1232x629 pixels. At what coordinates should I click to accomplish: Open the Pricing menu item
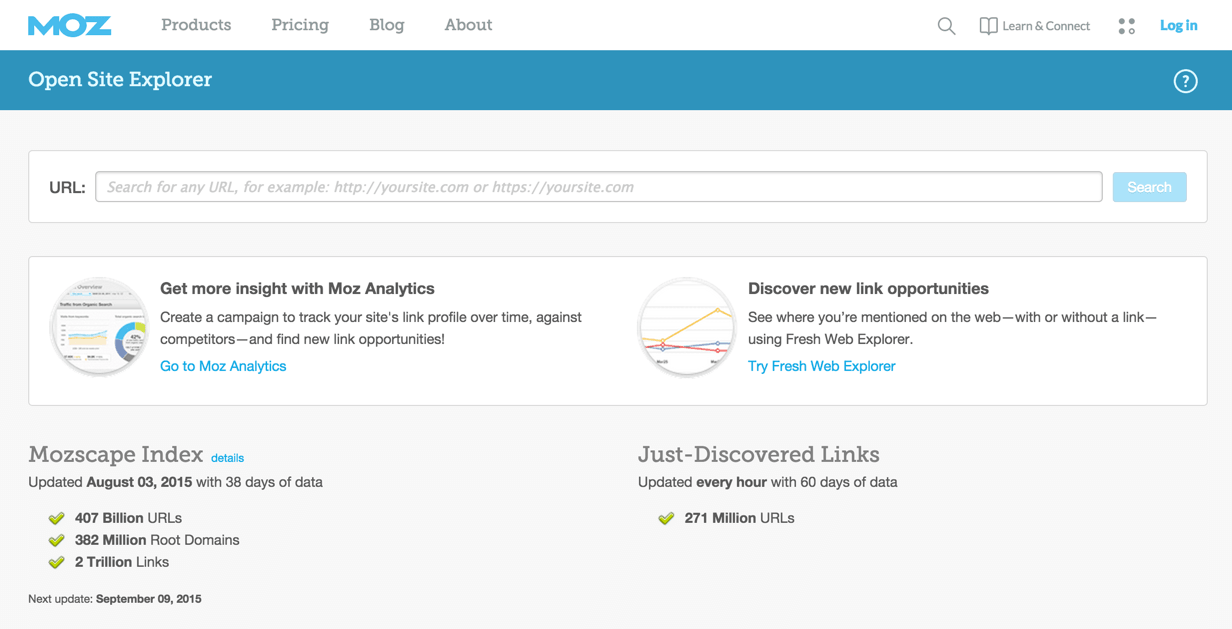[300, 25]
